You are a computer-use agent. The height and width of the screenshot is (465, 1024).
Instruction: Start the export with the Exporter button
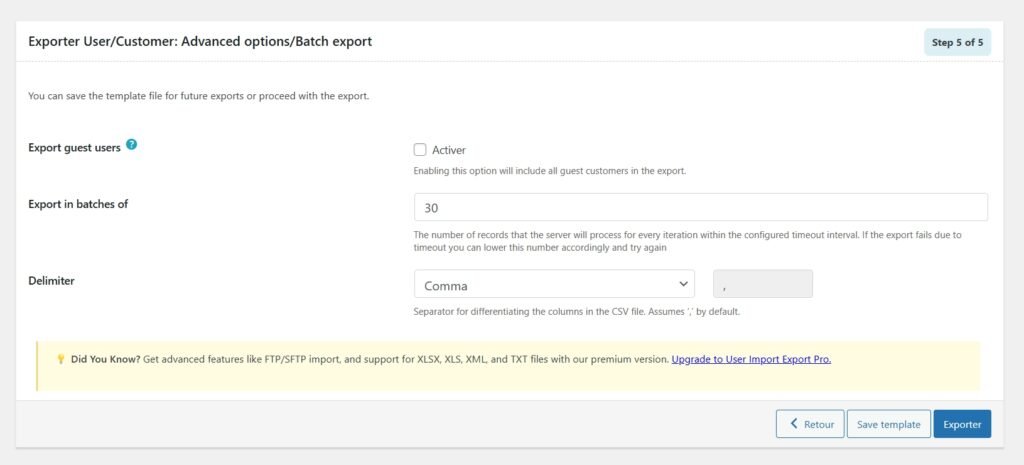(962, 424)
